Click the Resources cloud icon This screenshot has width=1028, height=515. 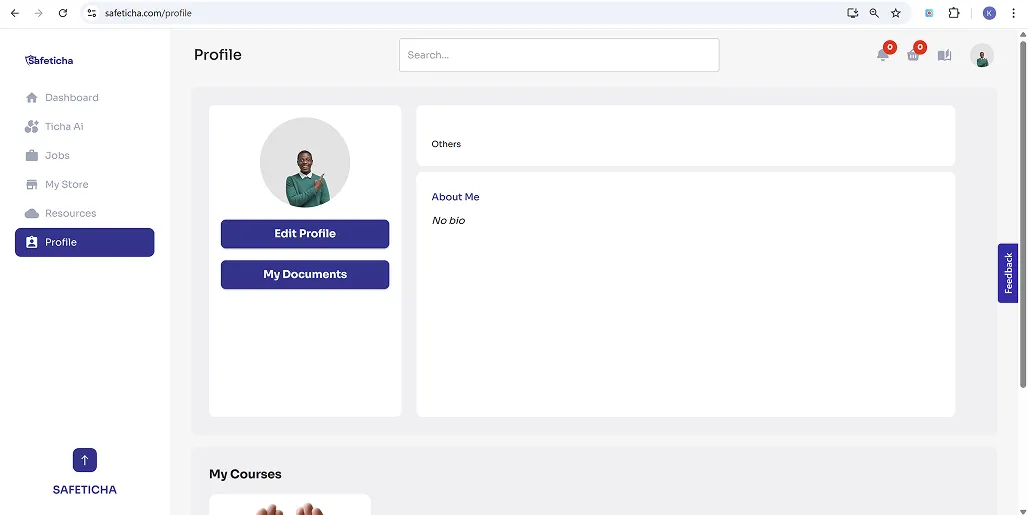(31, 213)
